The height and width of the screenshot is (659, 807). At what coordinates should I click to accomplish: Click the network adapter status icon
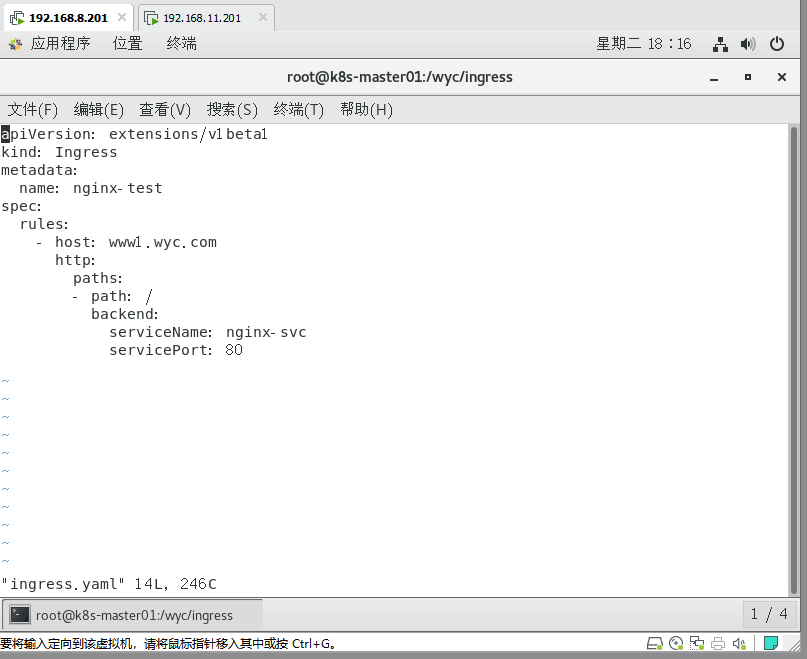[x=697, y=643]
